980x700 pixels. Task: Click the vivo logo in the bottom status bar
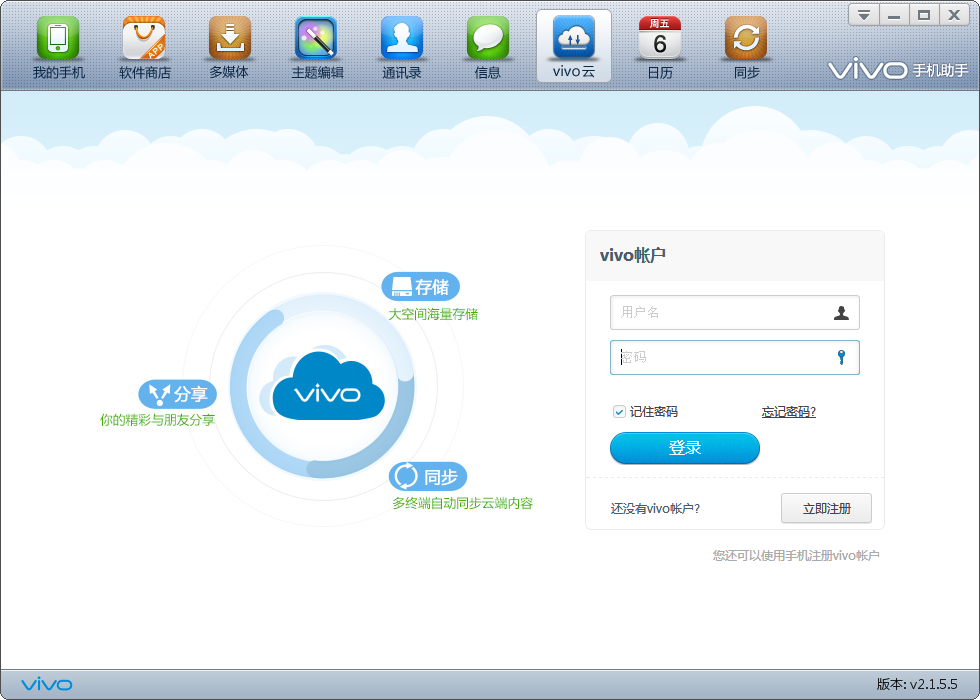(x=47, y=685)
